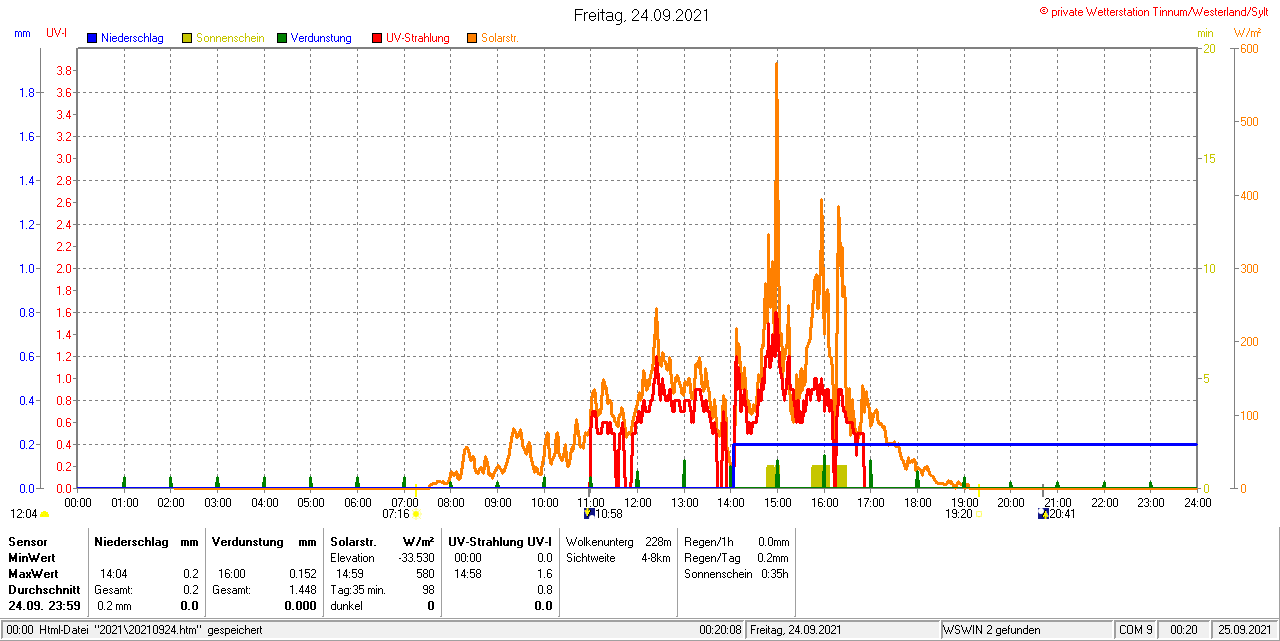Select the Niederschlag legend label
This screenshot has height=641, width=1280.
pos(132,38)
